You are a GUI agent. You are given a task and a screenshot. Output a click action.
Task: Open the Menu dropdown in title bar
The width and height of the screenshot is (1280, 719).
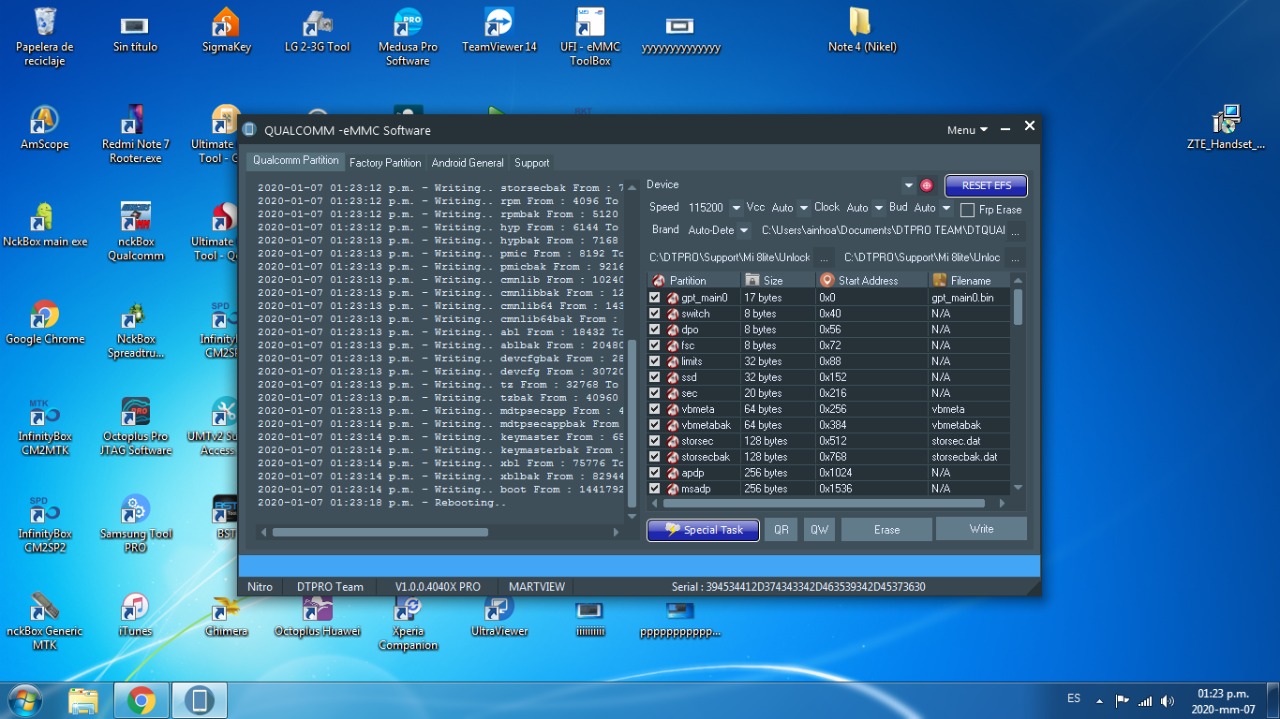(966, 130)
